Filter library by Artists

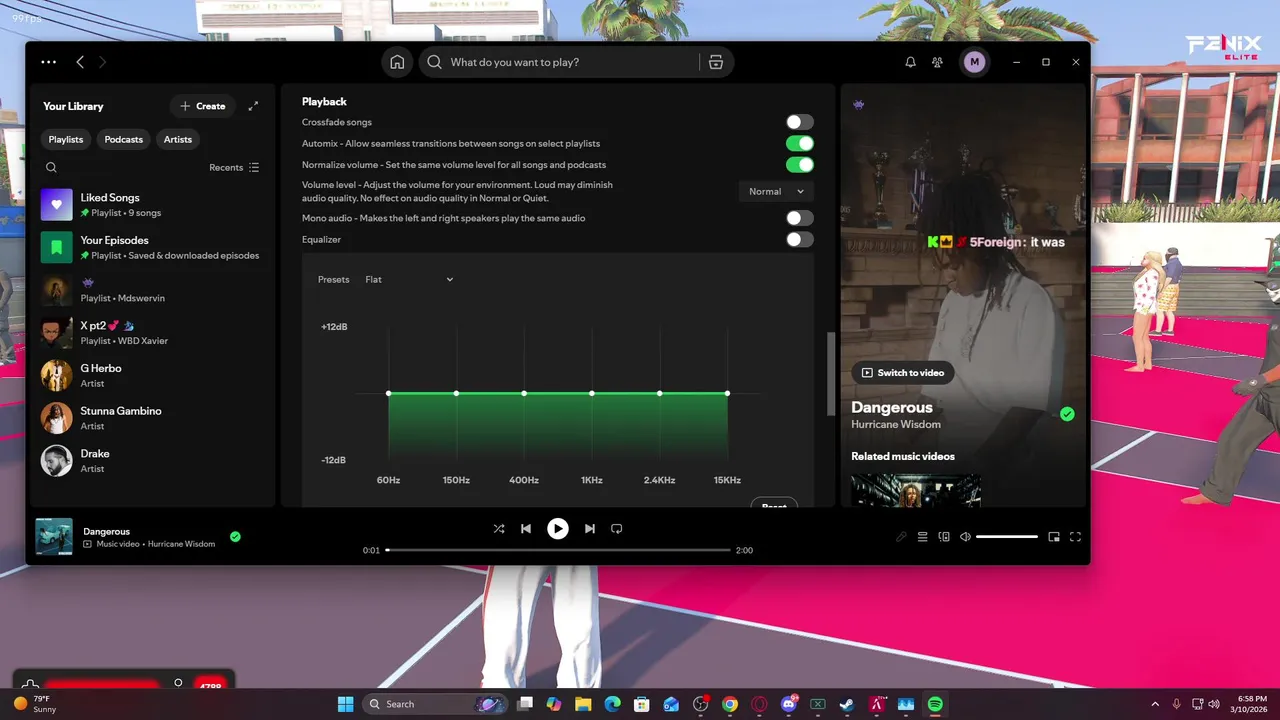click(178, 139)
